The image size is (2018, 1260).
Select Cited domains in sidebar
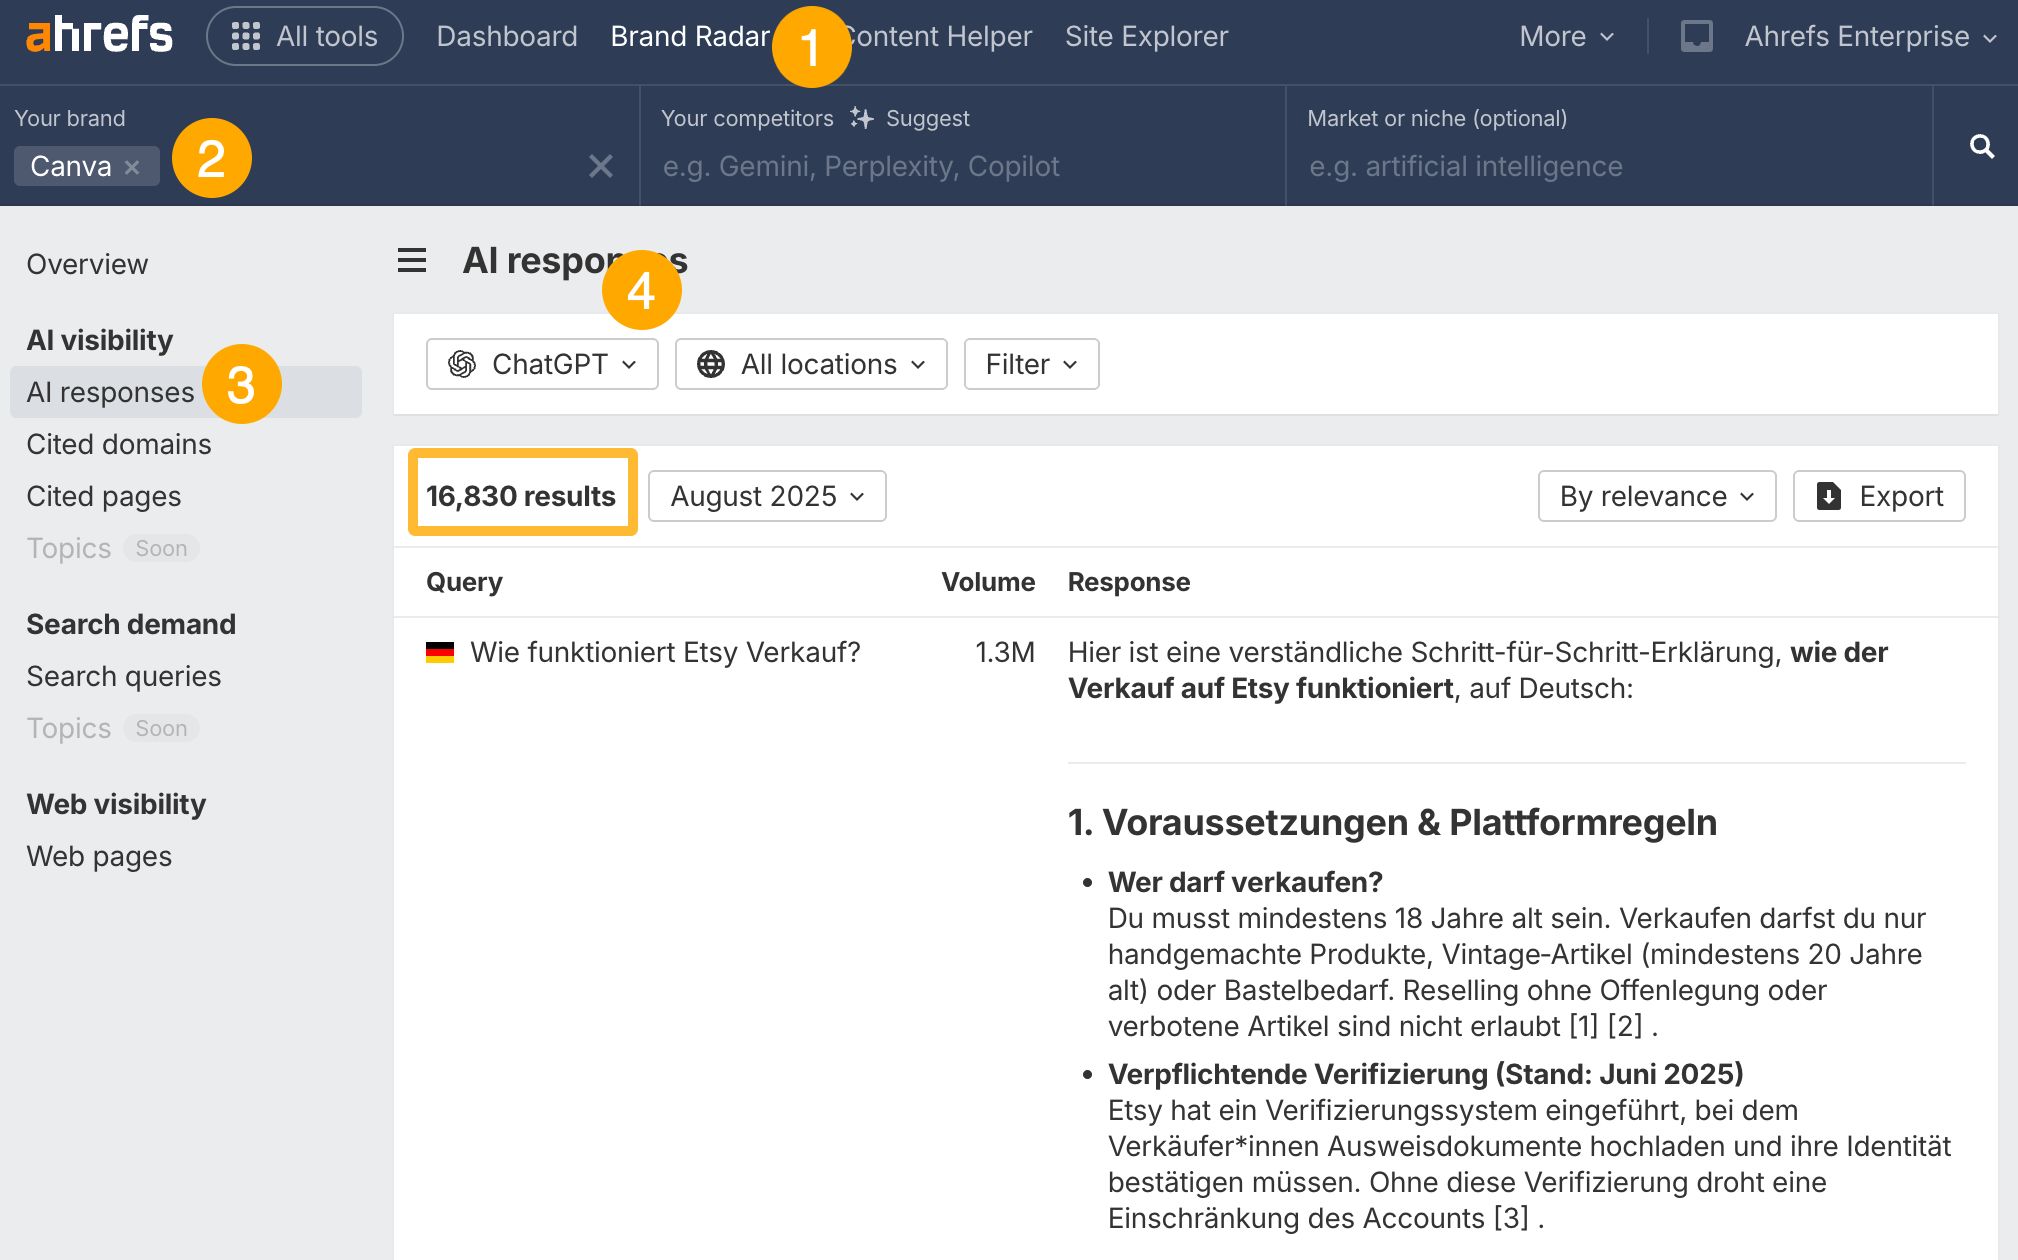119,444
